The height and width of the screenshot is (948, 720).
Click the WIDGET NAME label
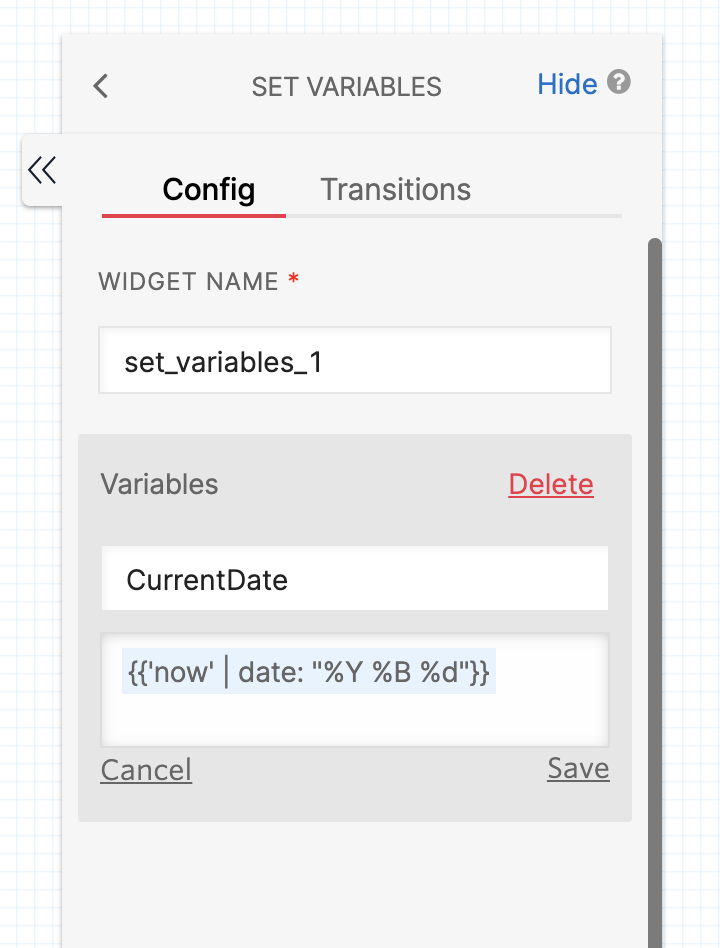point(189,281)
